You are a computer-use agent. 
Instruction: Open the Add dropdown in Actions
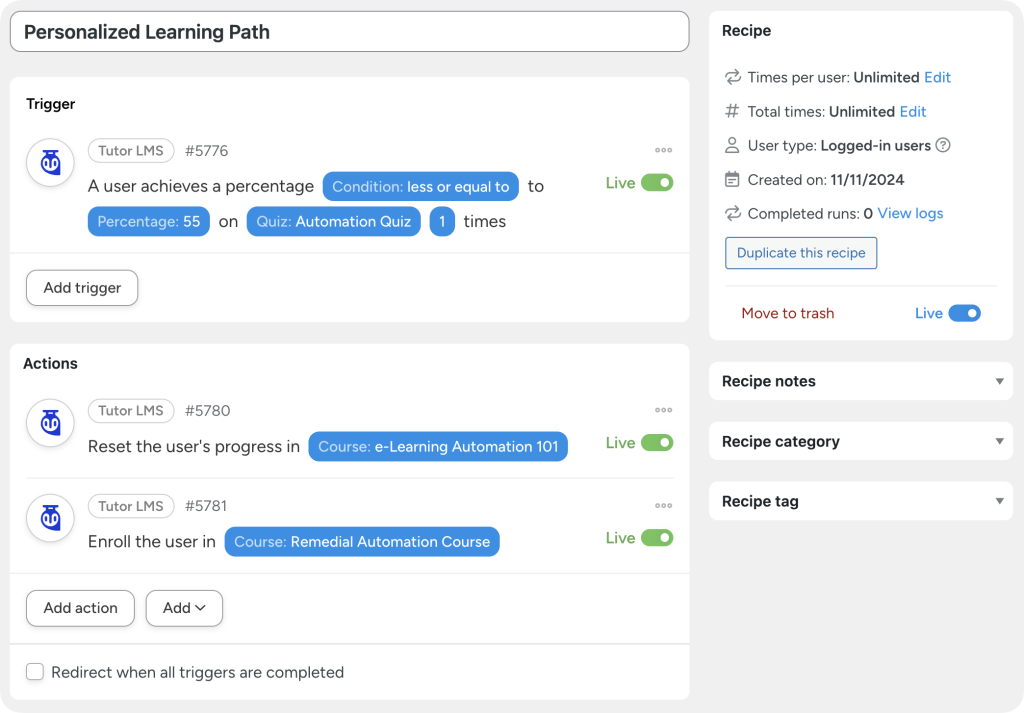[x=184, y=608]
